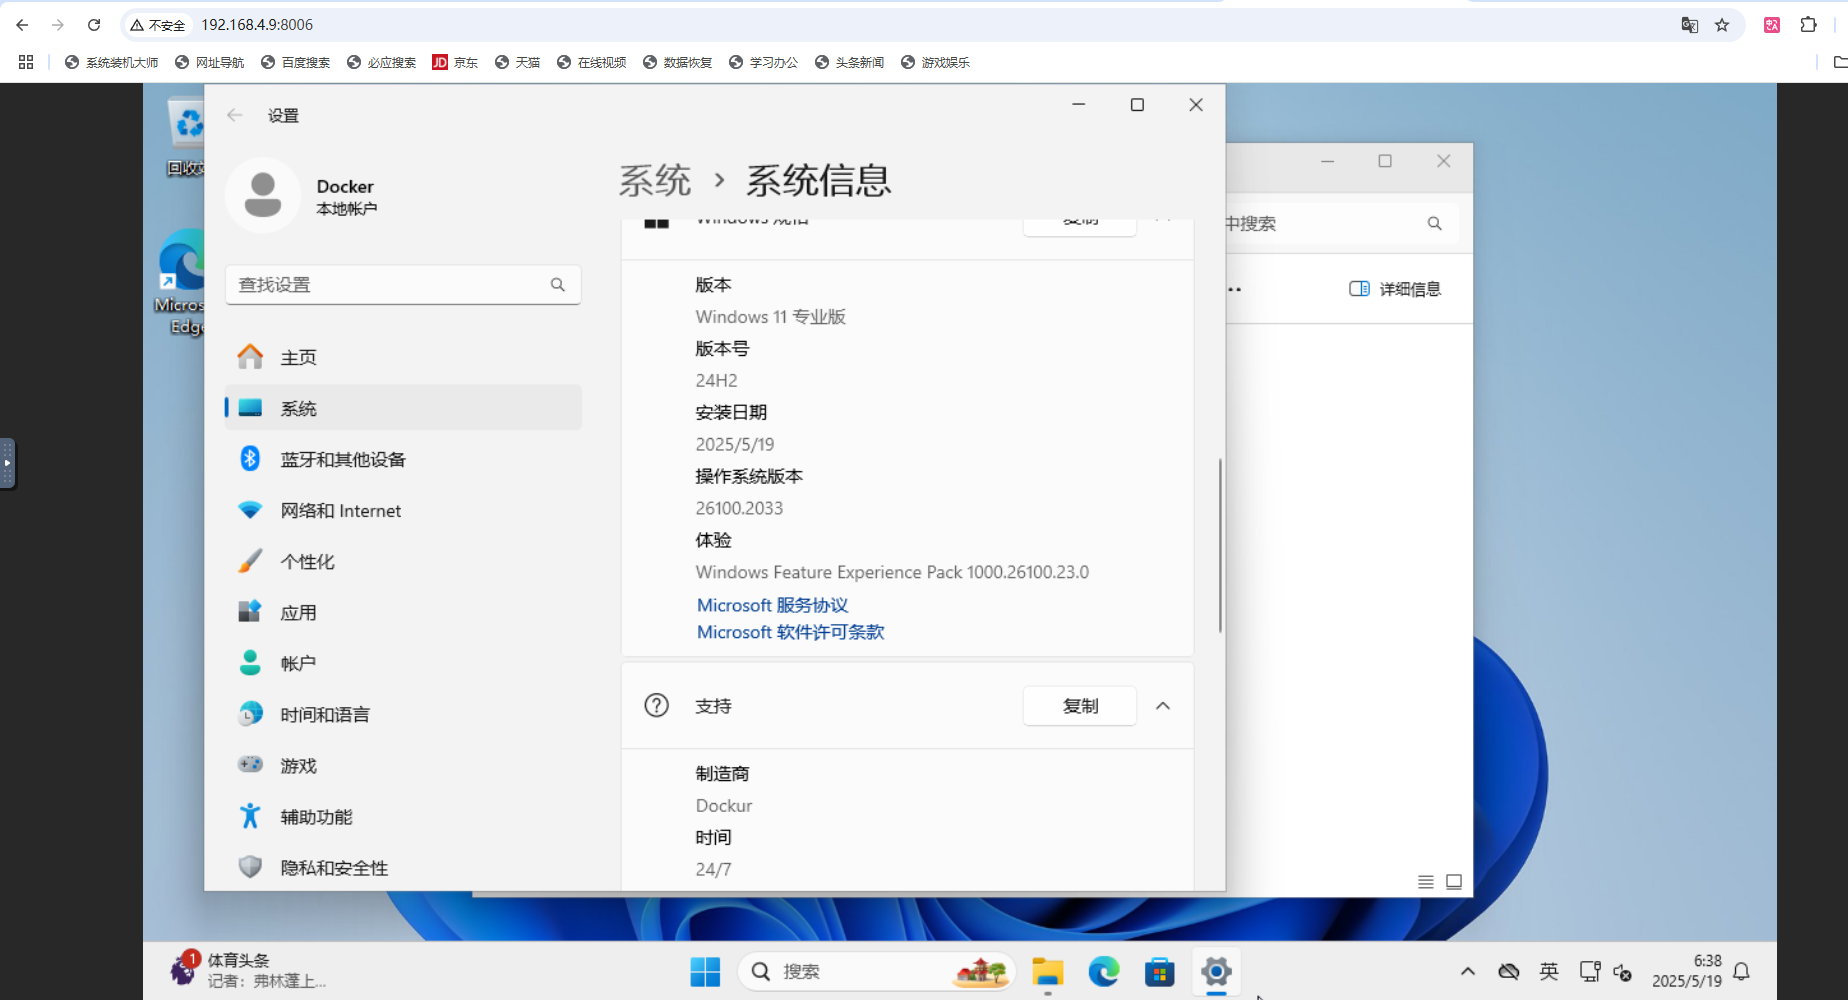Select the Dockur manufacturer text
Image resolution: width=1848 pixels, height=1000 pixels.
pos(724,805)
